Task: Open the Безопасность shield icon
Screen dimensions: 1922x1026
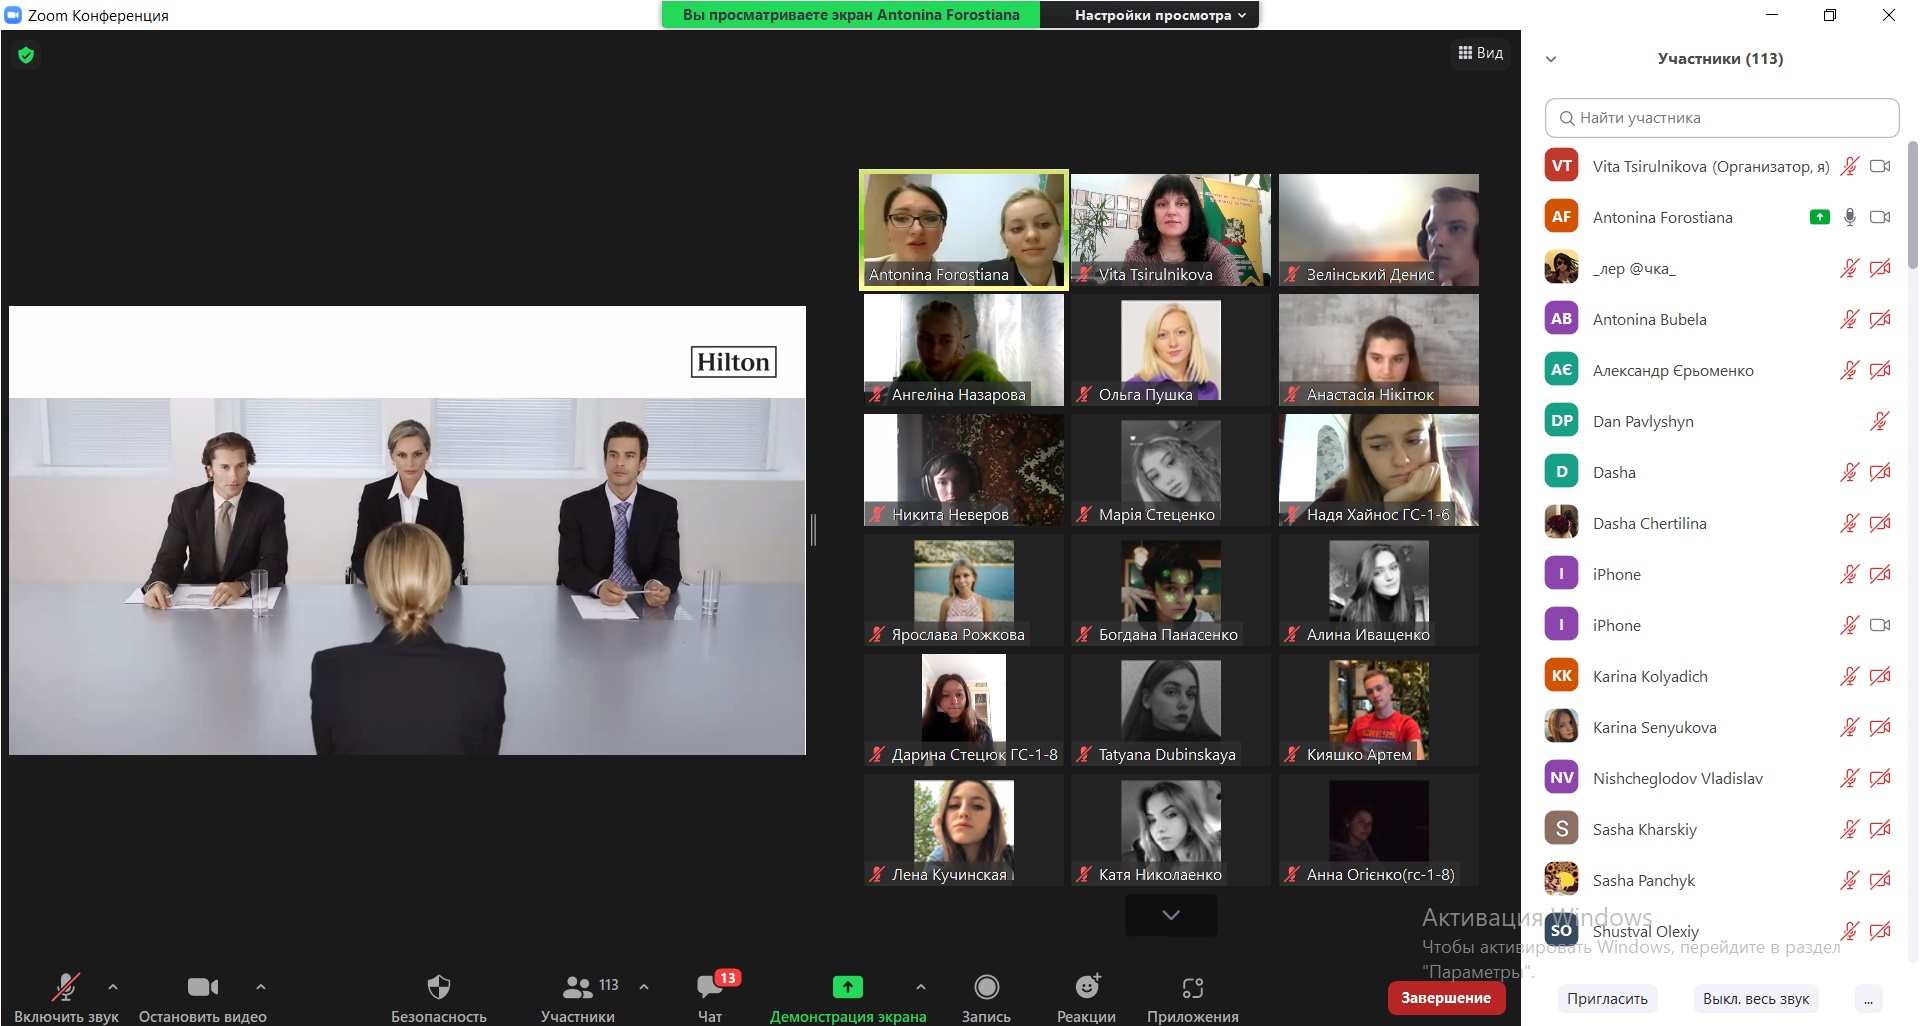Action: (438, 987)
